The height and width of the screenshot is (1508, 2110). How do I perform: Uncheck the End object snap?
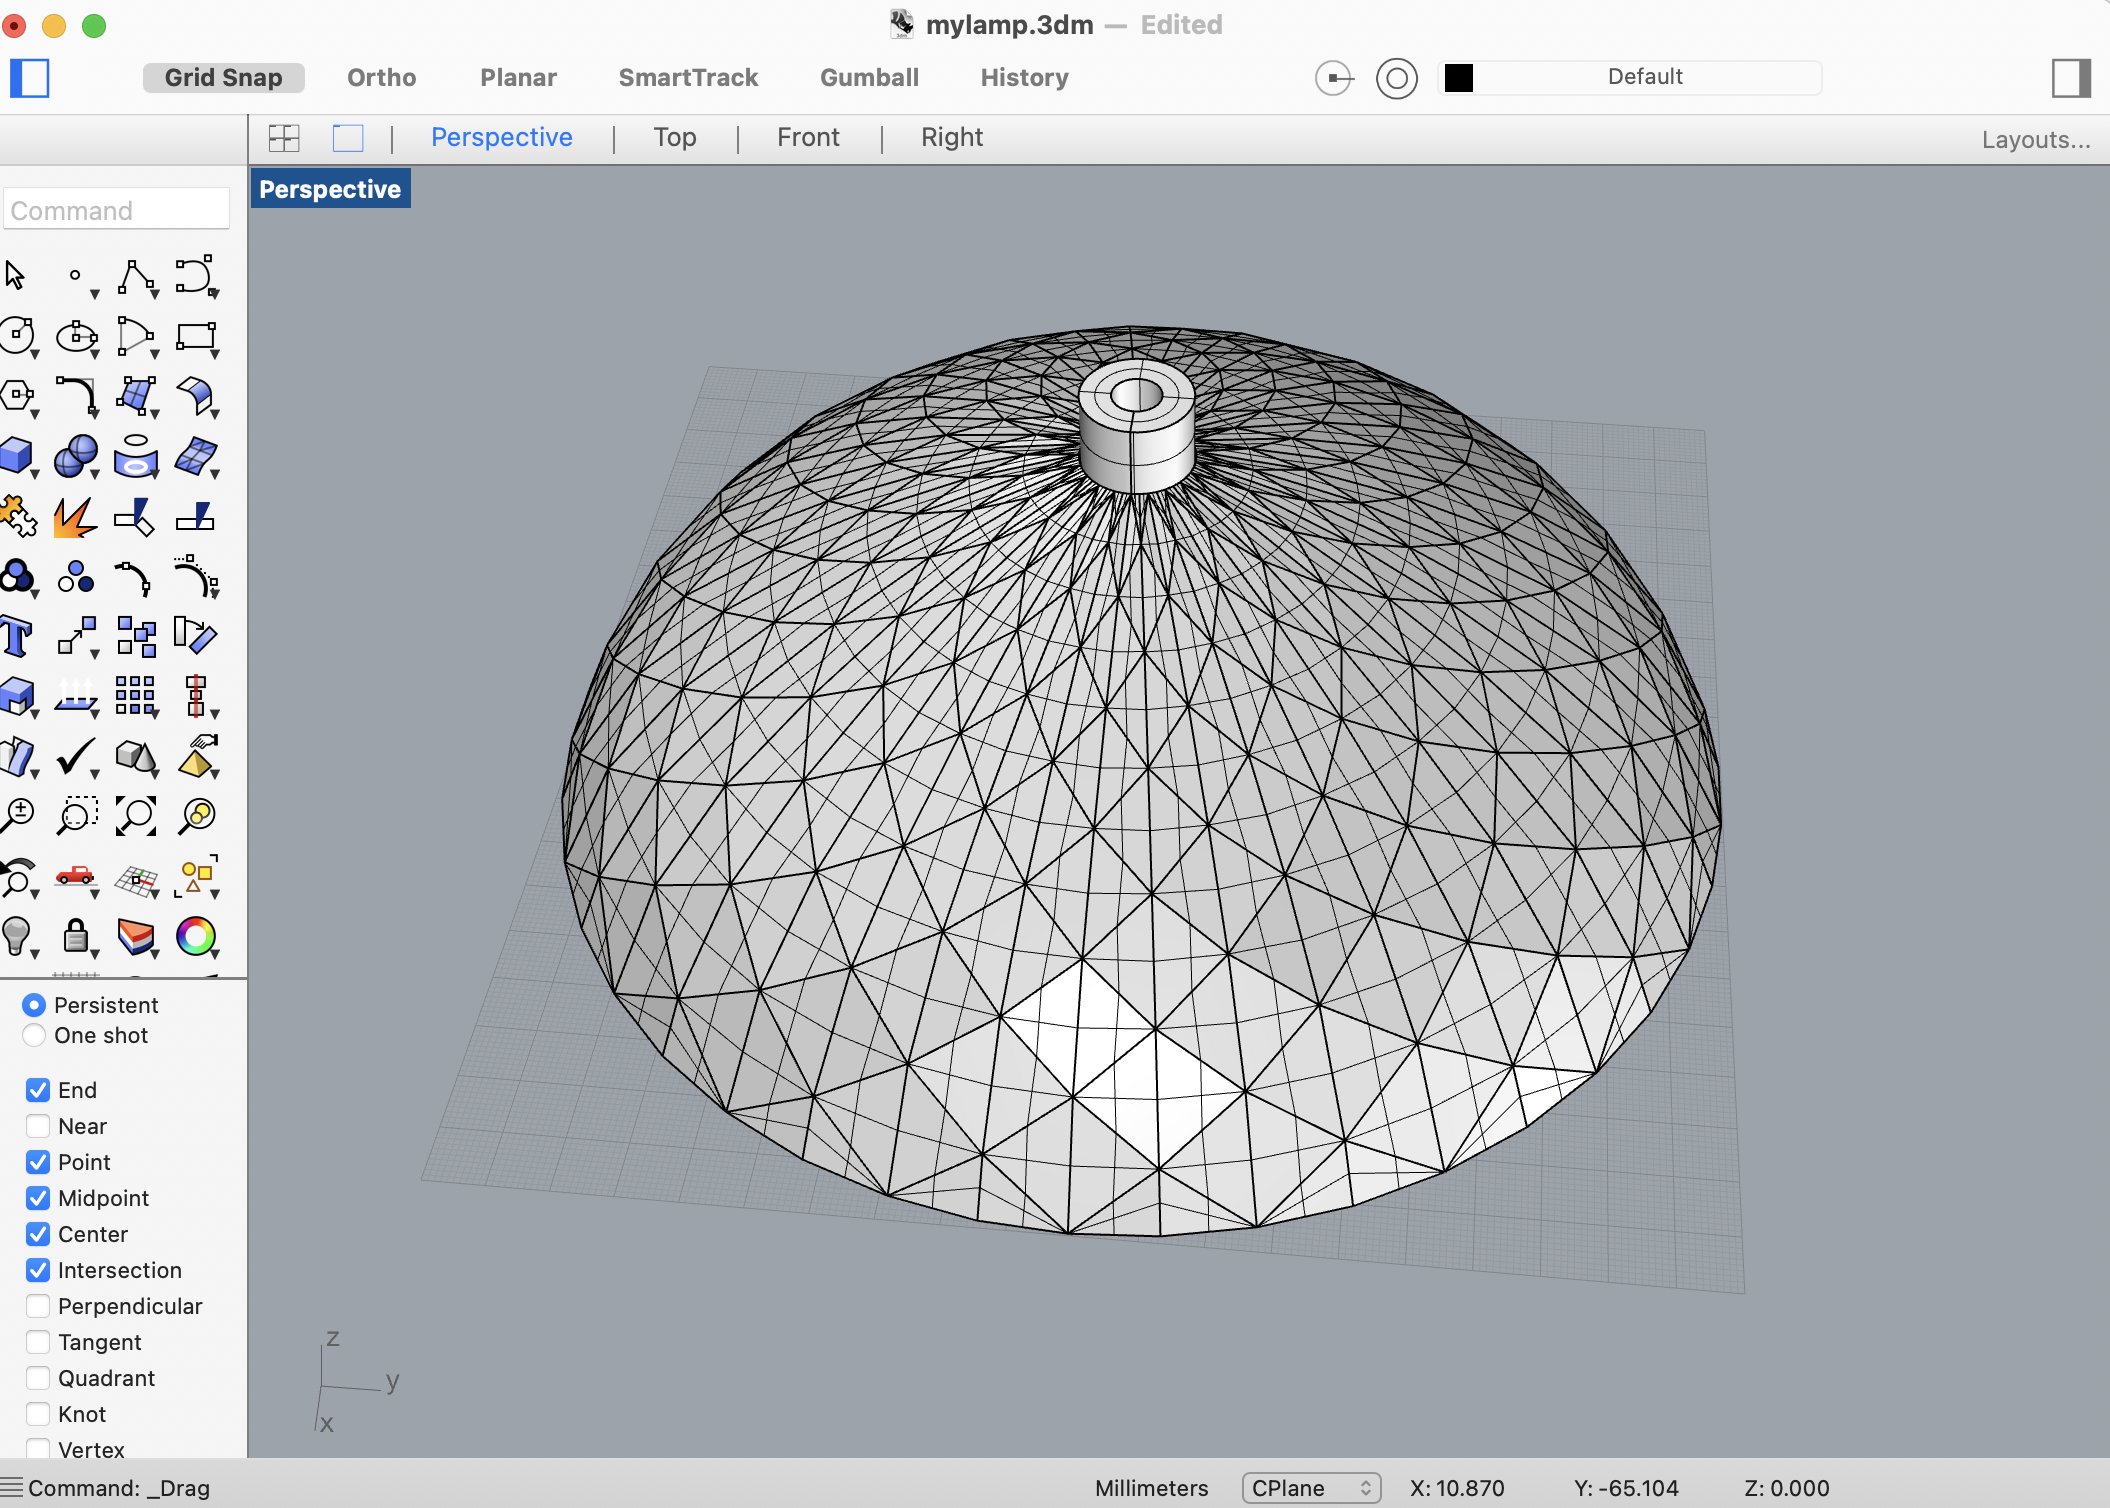coord(38,1090)
